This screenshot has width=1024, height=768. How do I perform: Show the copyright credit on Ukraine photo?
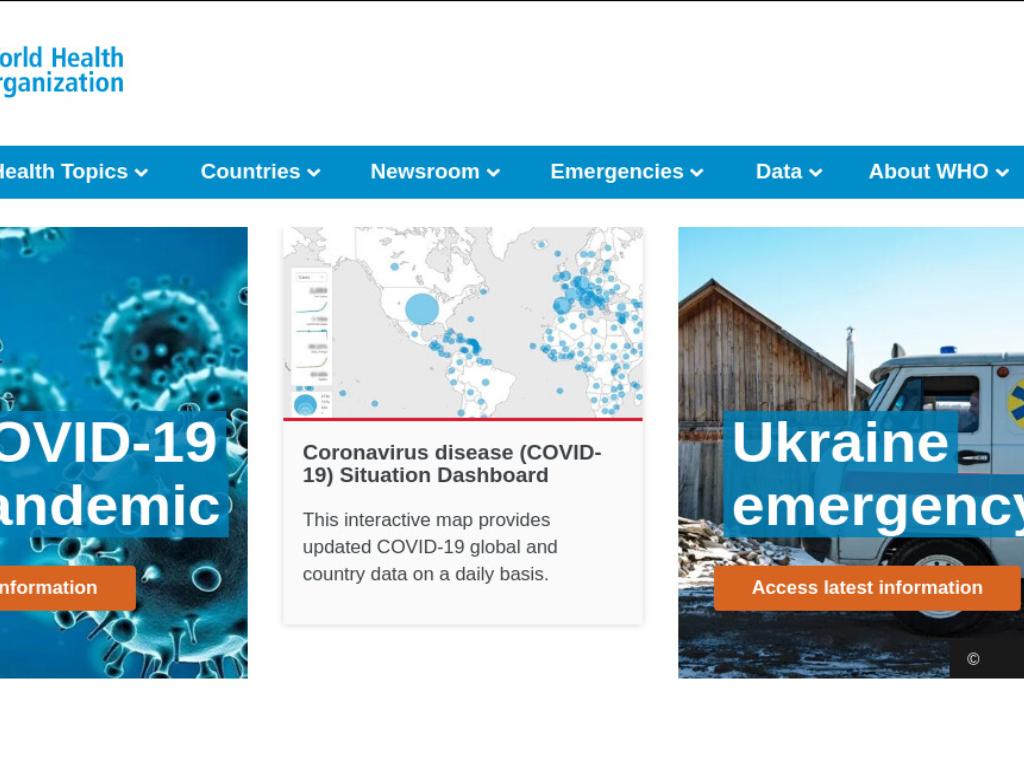pyautogui.click(x=973, y=659)
